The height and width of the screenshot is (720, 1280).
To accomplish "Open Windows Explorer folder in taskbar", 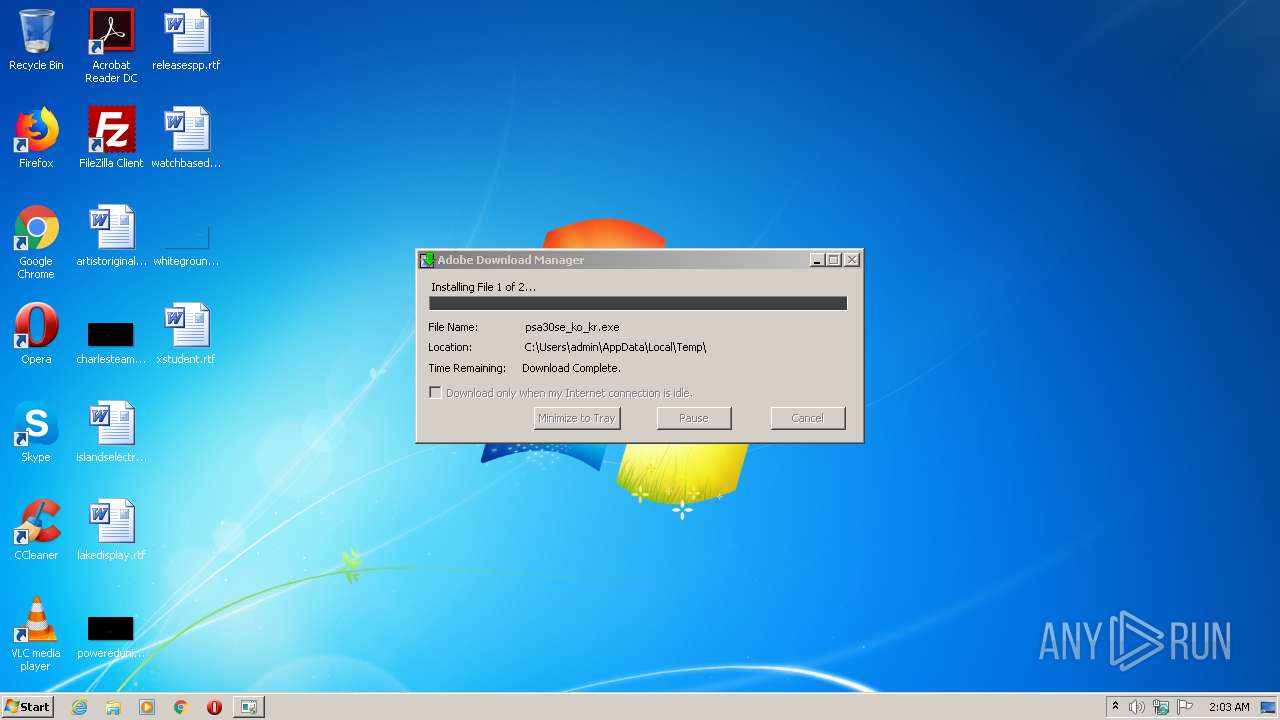I will [113, 707].
